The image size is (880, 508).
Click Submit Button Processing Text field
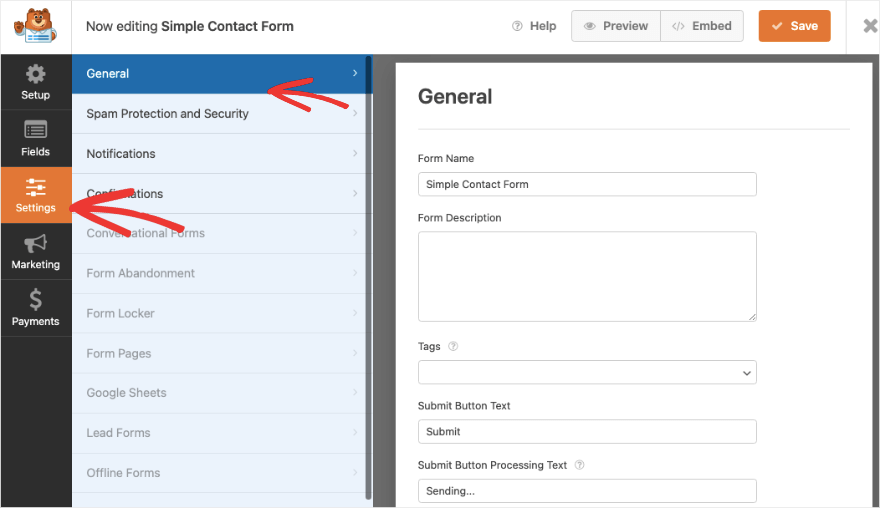(x=587, y=491)
